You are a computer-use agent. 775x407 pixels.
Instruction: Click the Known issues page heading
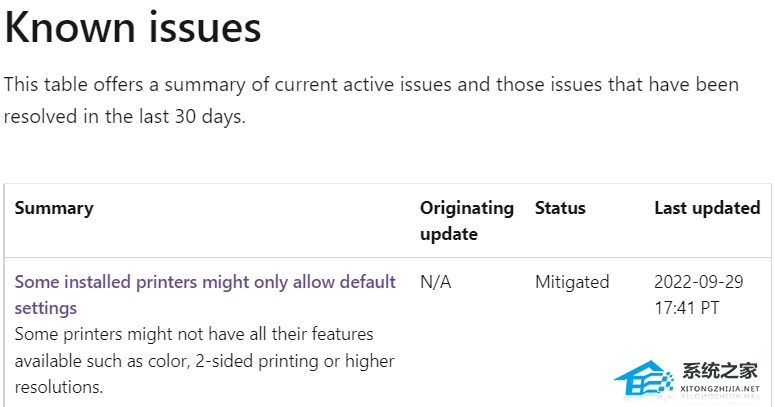coord(133,27)
